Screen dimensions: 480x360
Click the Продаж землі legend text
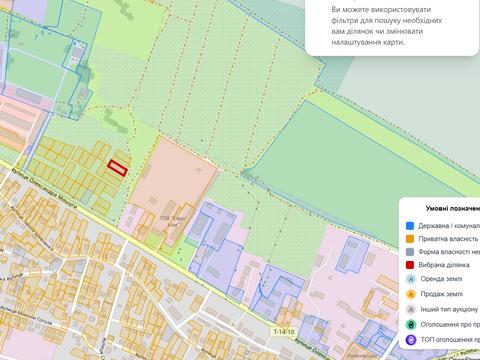pyautogui.click(x=442, y=294)
